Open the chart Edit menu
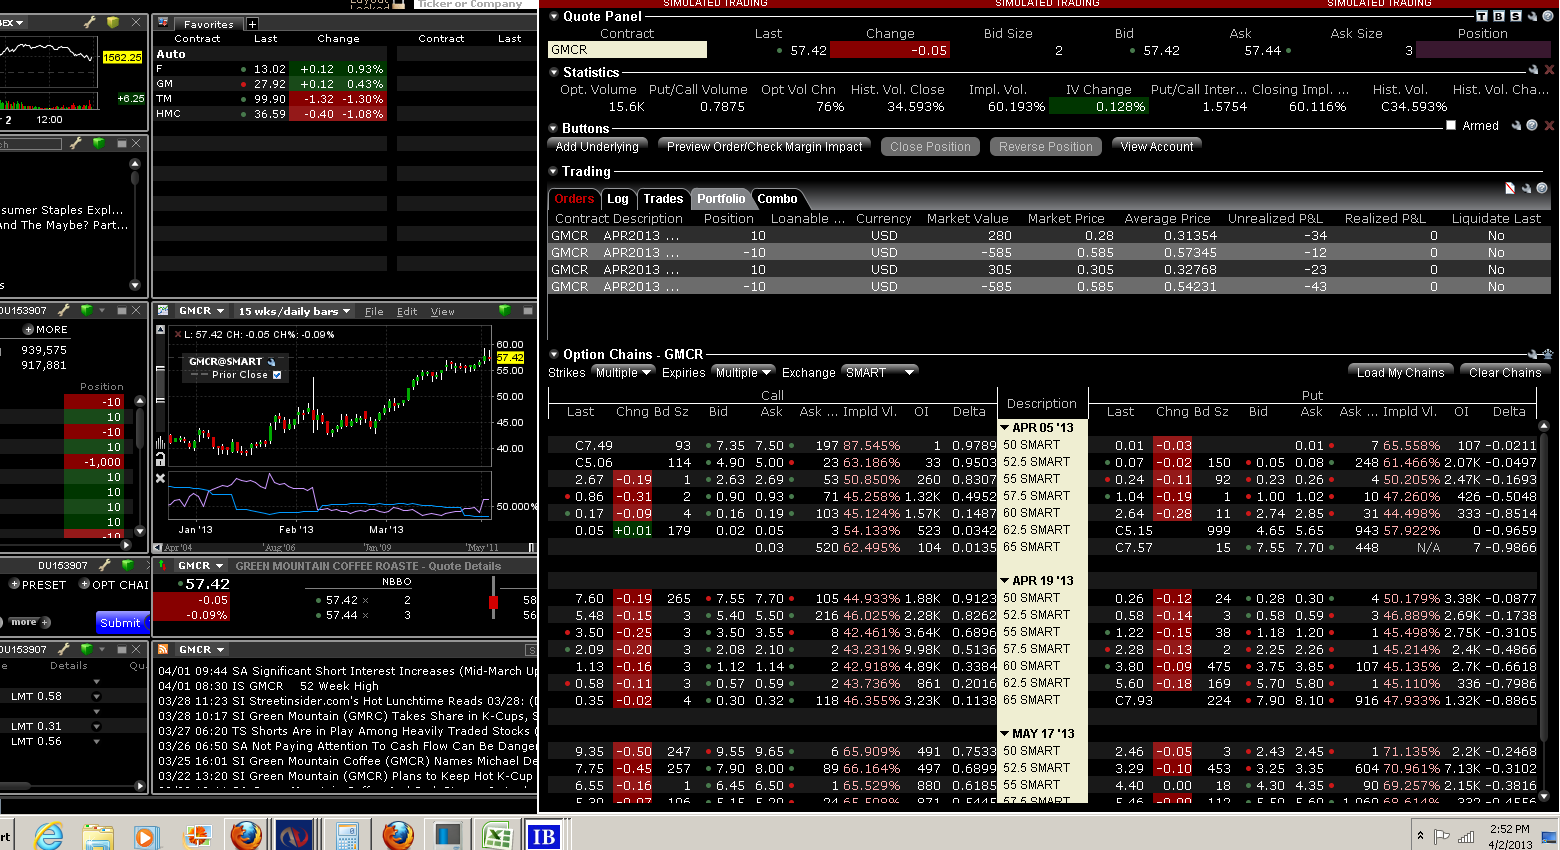Screen dimensions: 1560x850 [x=407, y=312]
